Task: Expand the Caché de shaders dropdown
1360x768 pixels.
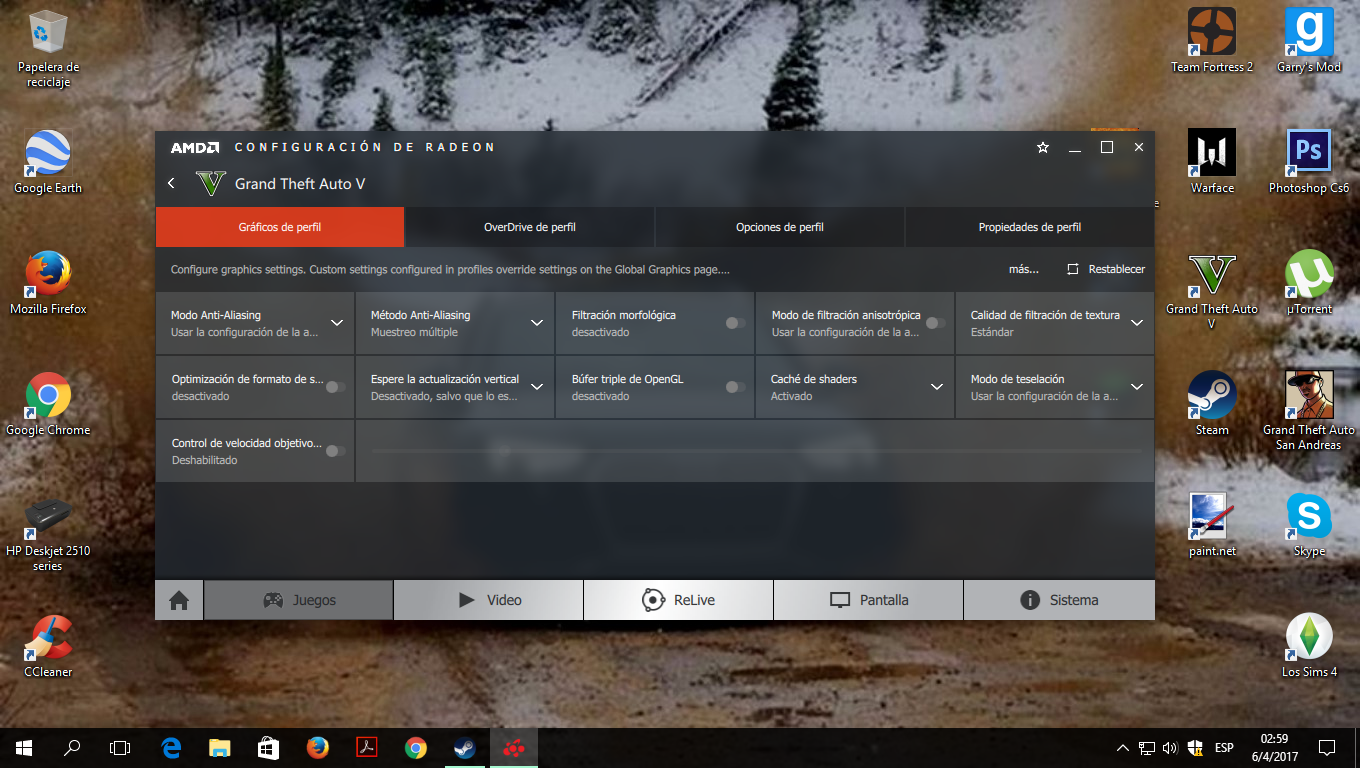Action: pyautogui.click(x=937, y=387)
